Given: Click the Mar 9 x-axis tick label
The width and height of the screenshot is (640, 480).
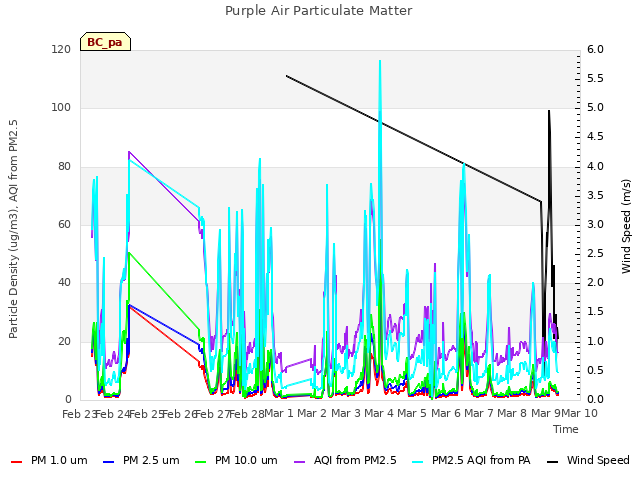Looking at the screenshot, I should (x=545, y=413).
